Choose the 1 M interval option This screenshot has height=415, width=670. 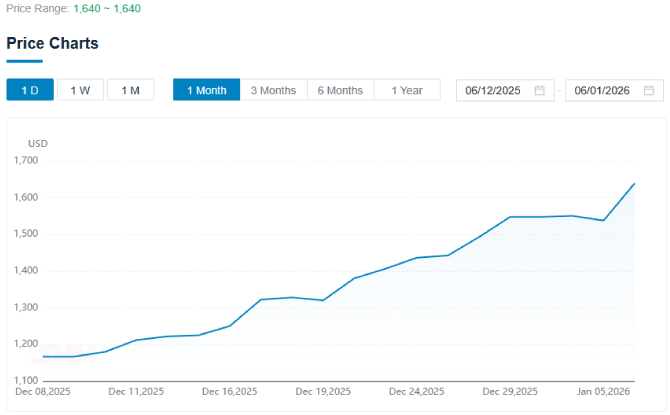[x=130, y=90]
